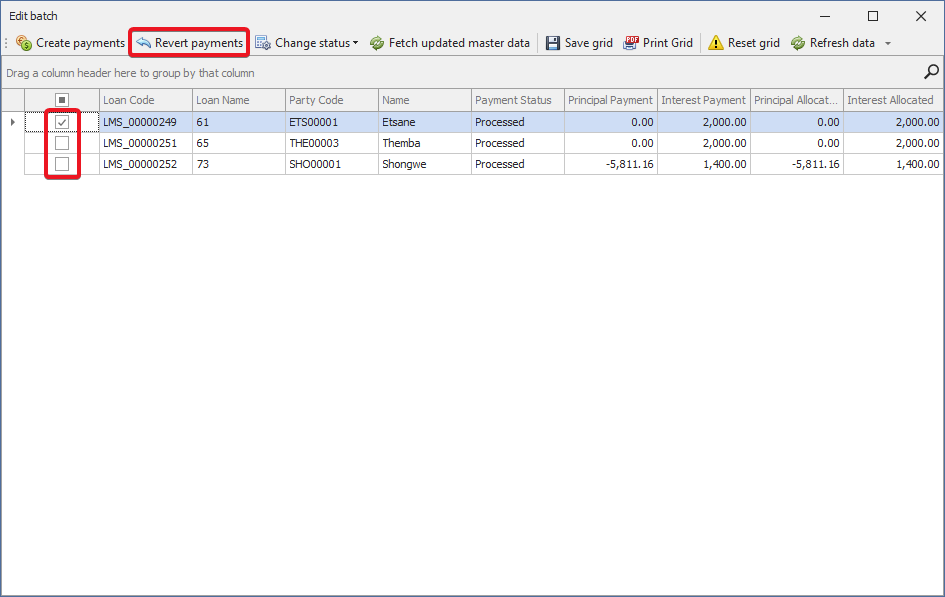This screenshot has height=597, width=945.
Task: Toggle the select-all checkbox in the header
Action: pos(62,100)
